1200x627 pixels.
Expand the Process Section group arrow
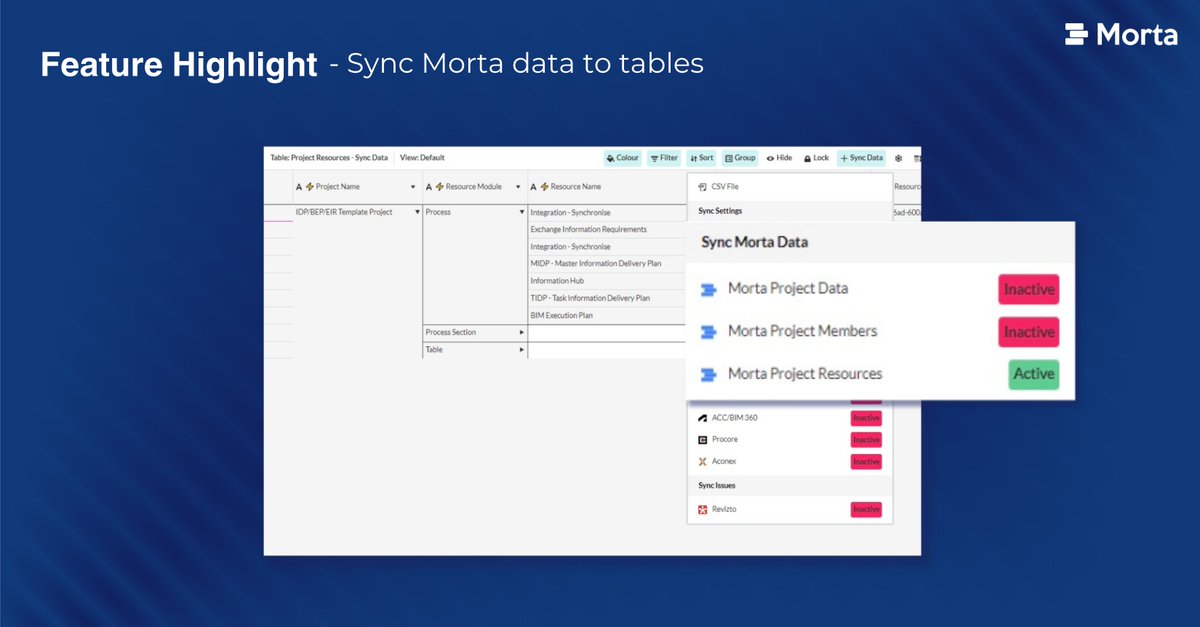[521, 332]
